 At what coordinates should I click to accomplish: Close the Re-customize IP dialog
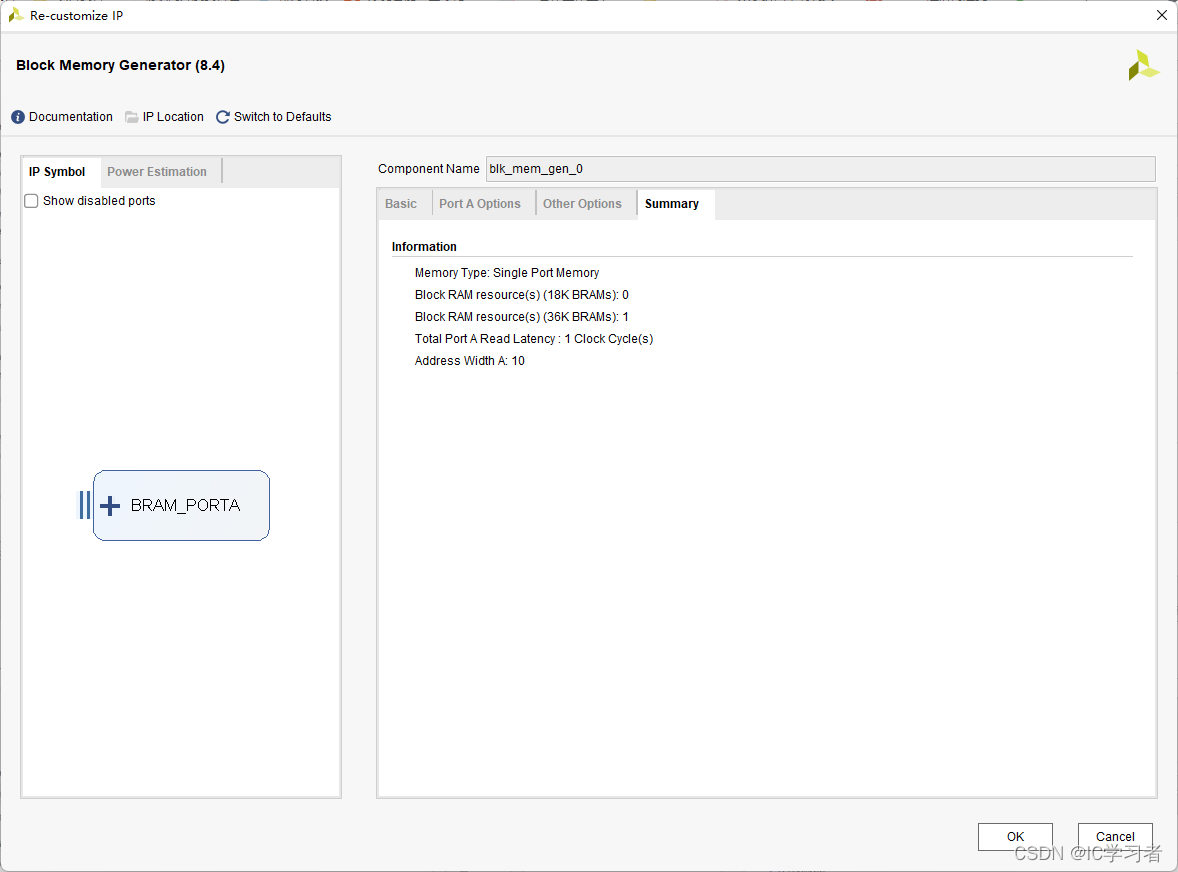pyautogui.click(x=1161, y=15)
